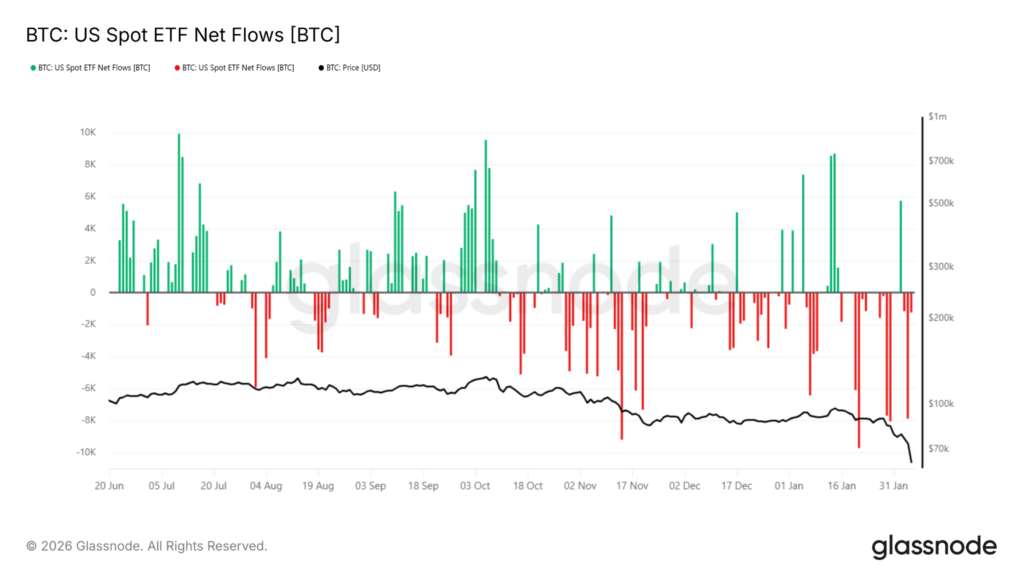
Task: Select the 20 Jun date on the x-axis
Action: (109, 486)
